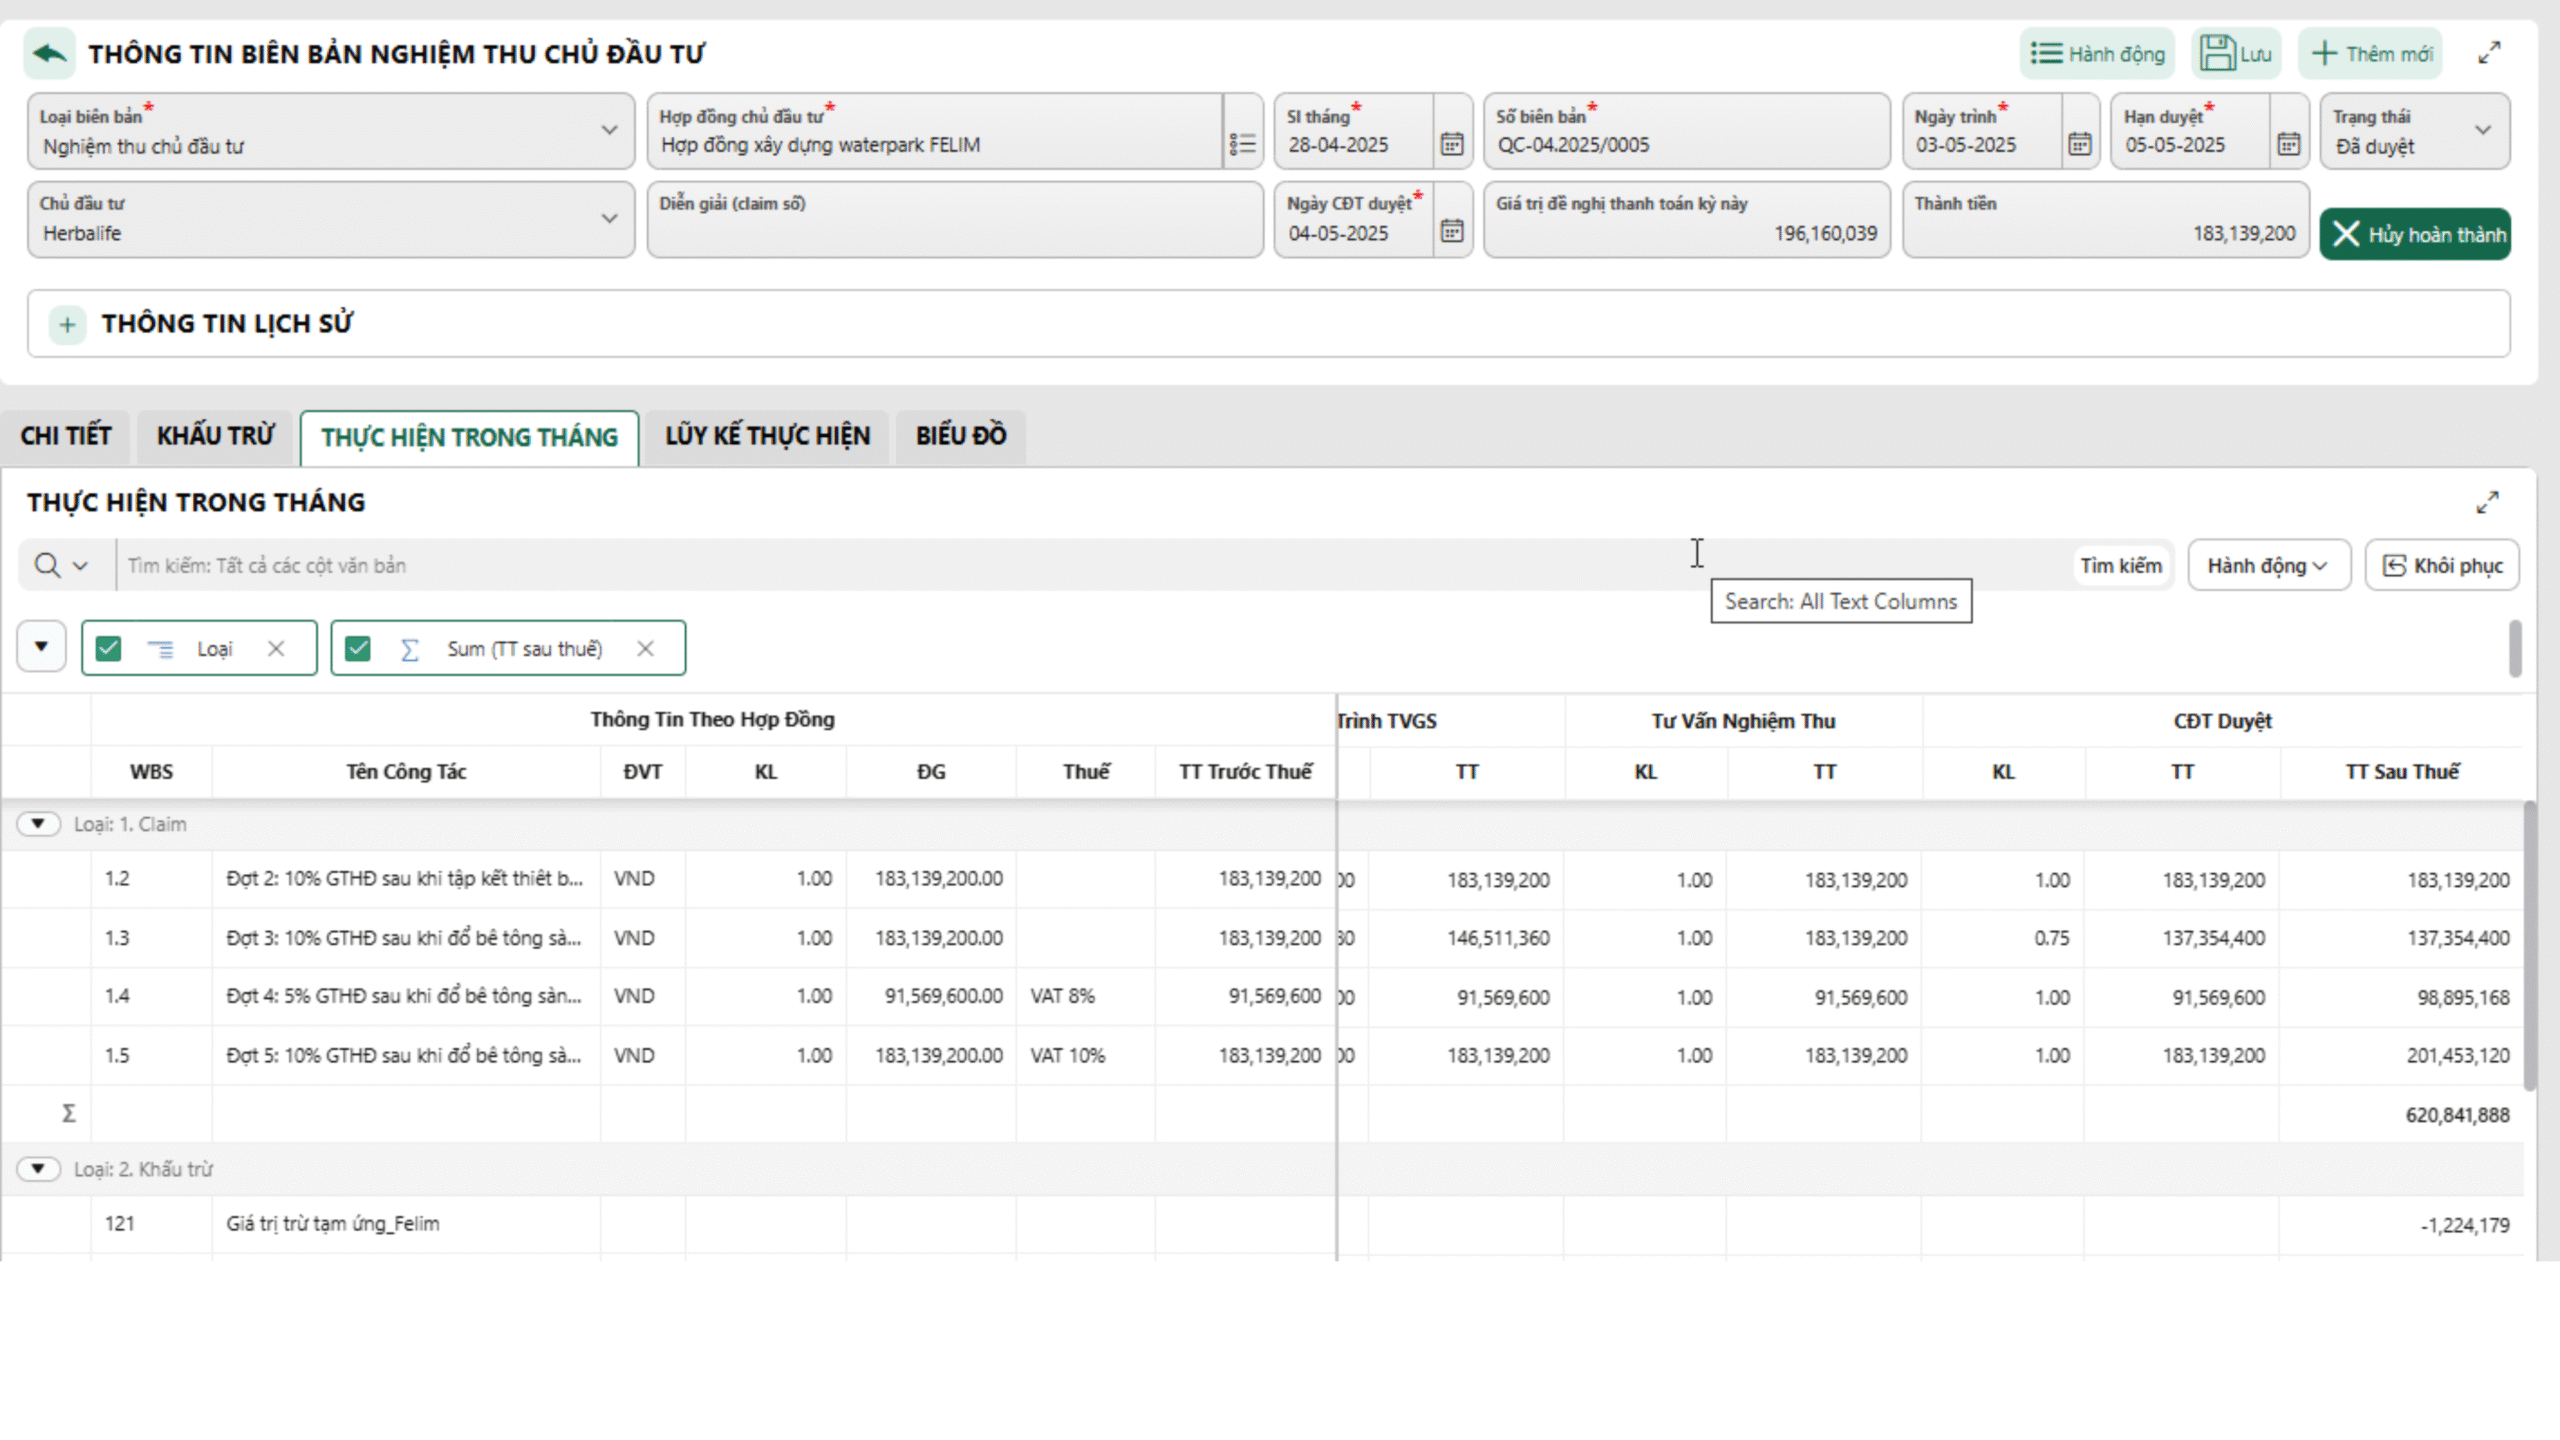Click the Hủy hoàn thành button
The image size is (2560, 1440).
pos(2415,235)
